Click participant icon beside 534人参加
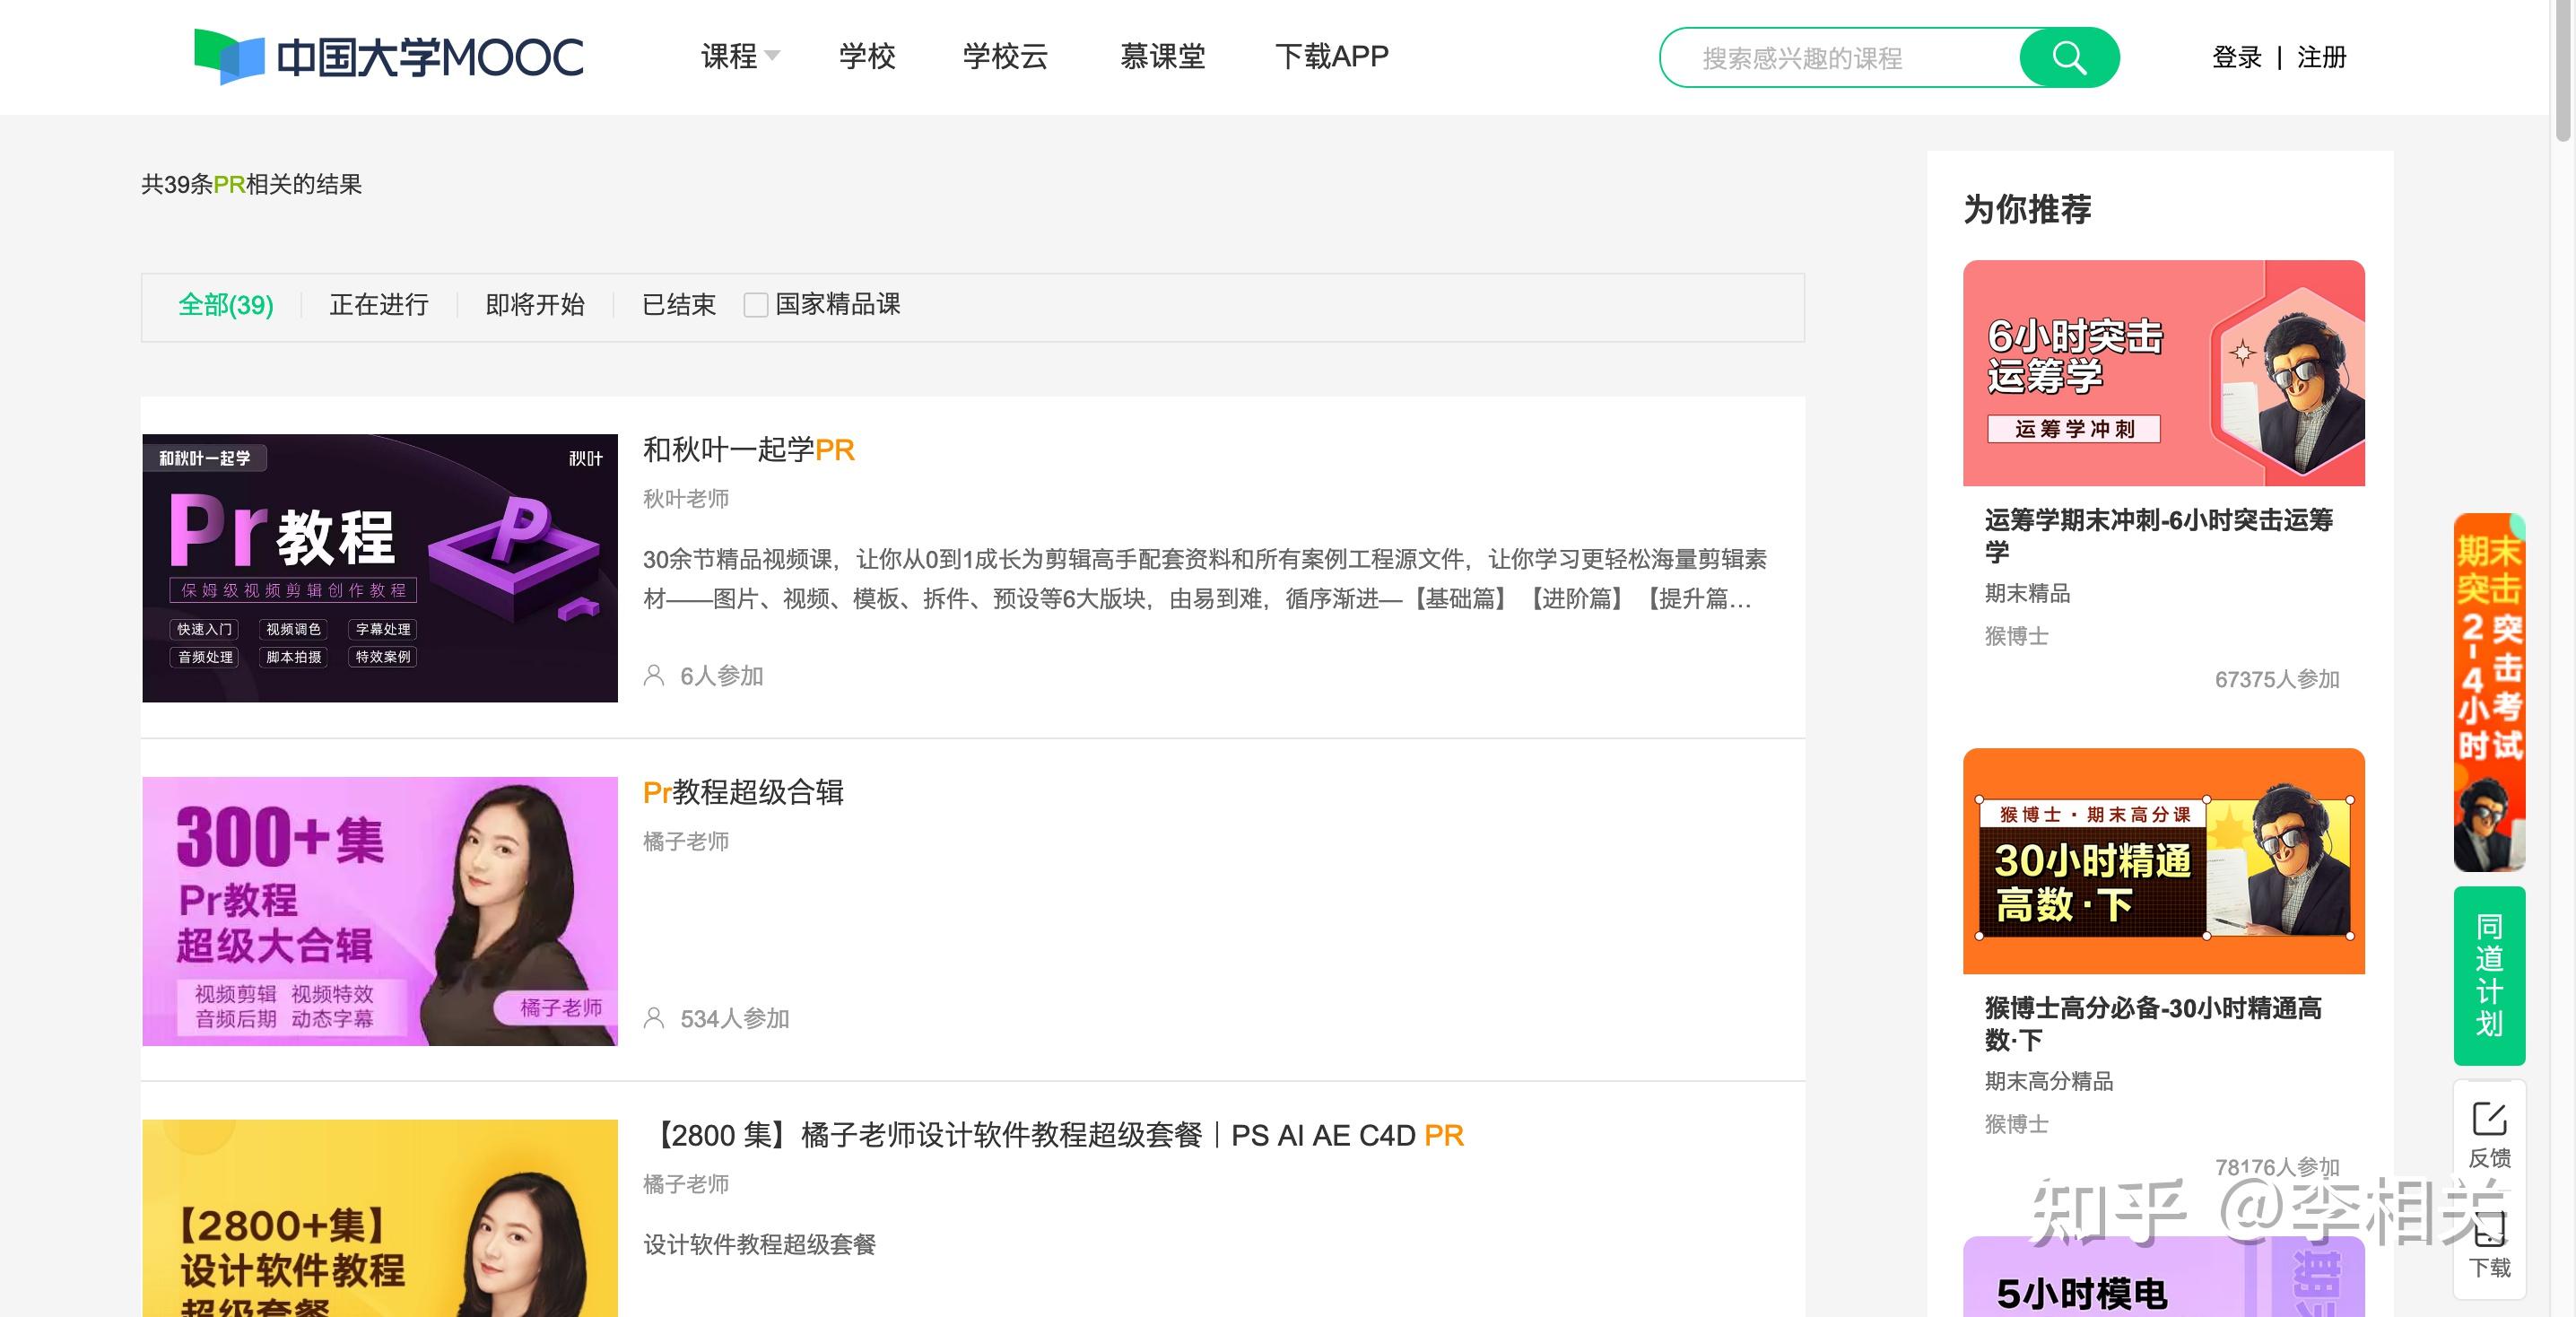This screenshot has height=1317, width=2576. [654, 1018]
